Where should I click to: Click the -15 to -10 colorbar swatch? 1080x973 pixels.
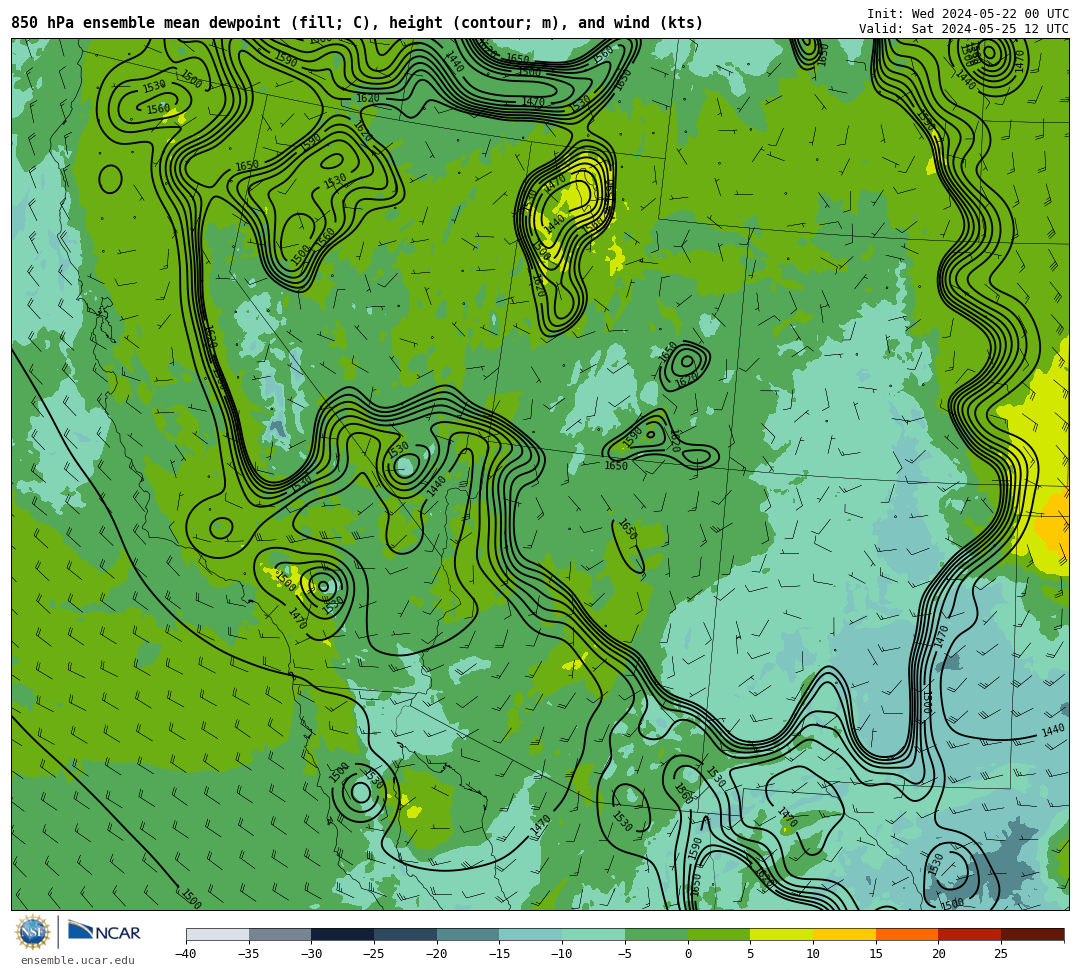(x=531, y=934)
